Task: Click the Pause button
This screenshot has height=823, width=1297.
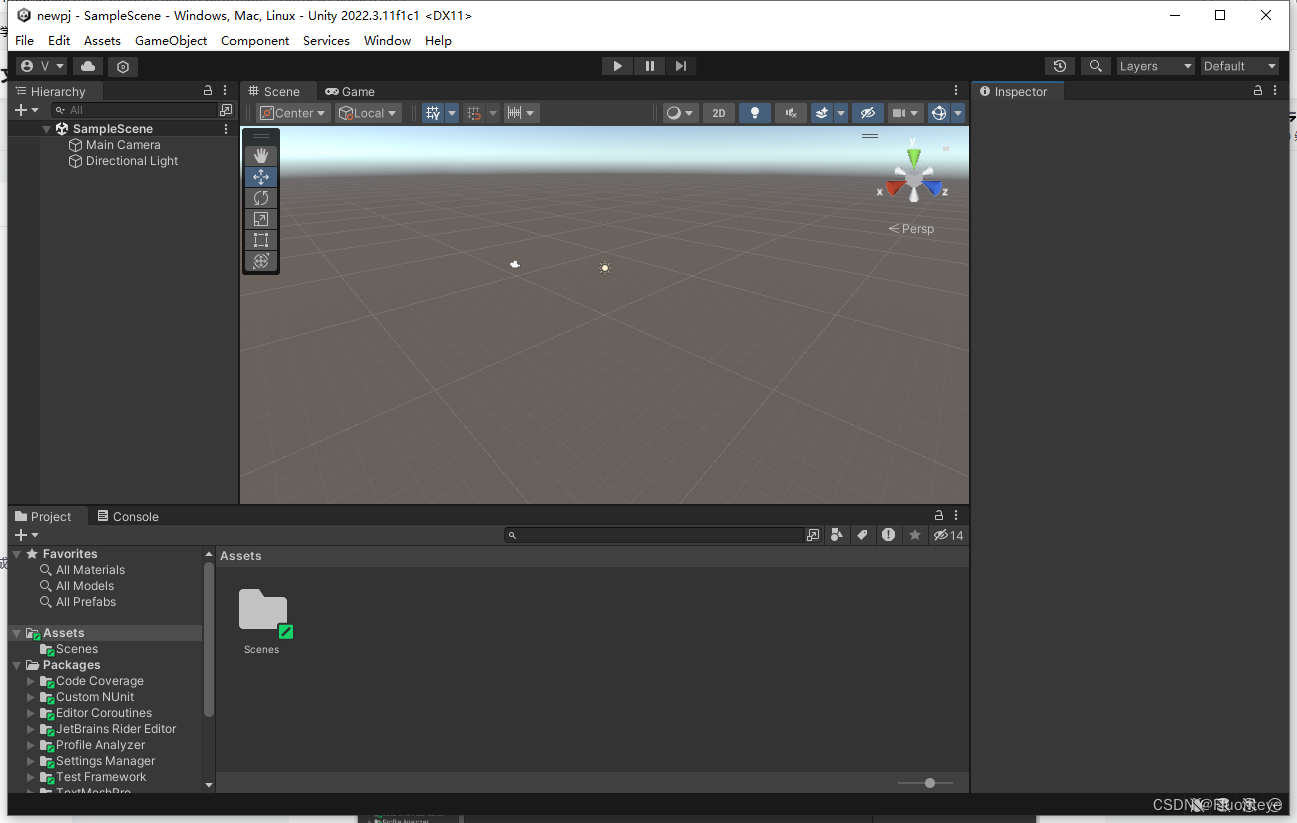Action: coord(649,66)
